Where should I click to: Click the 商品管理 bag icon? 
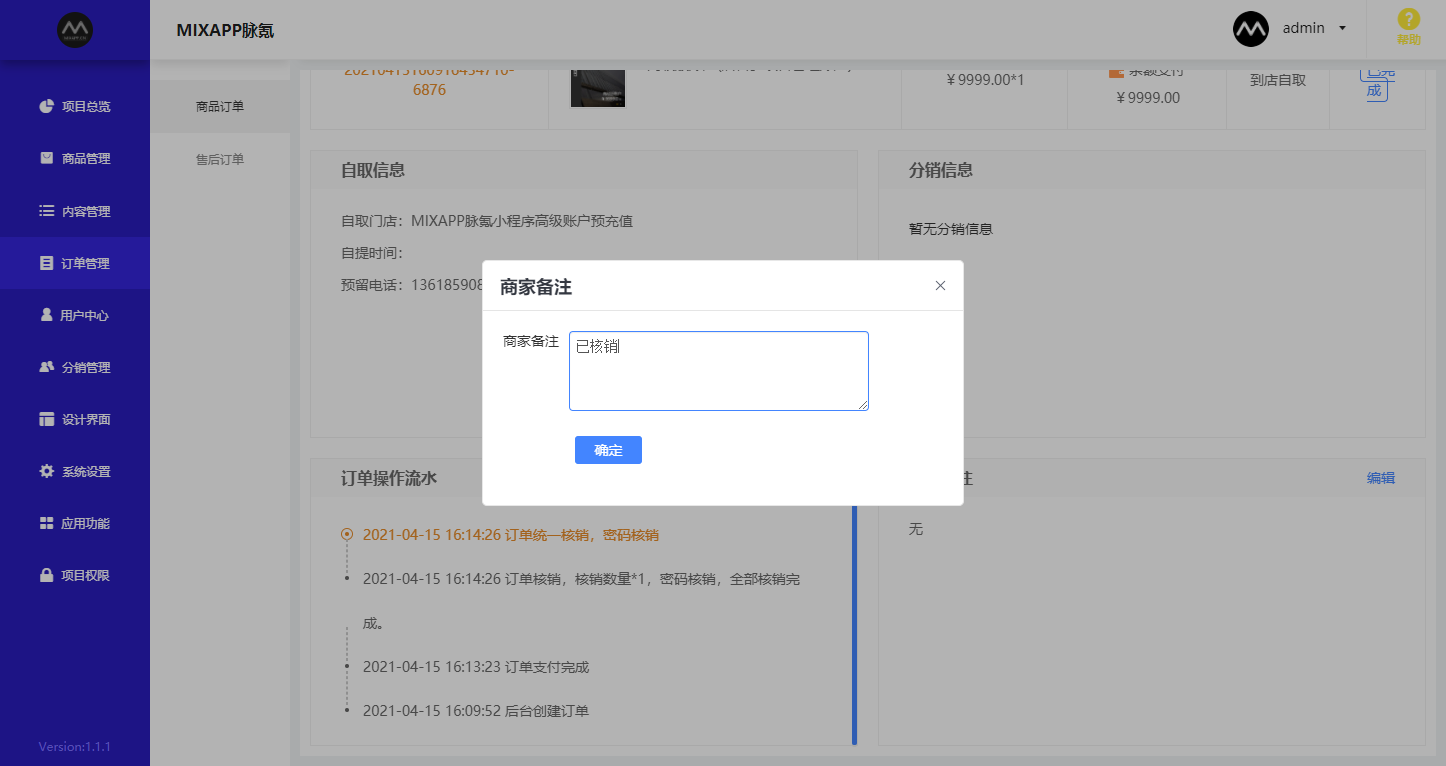tap(46, 158)
